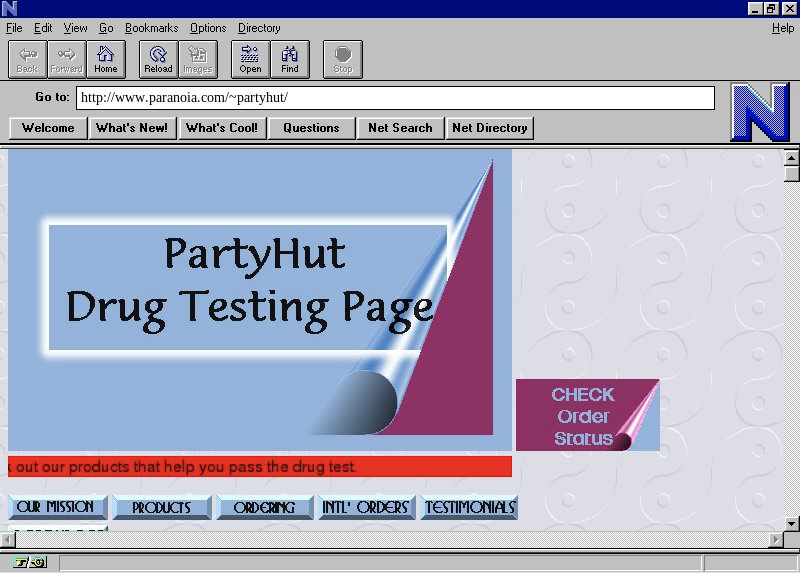The height and width of the screenshot is (573, 800).
Task: Click Check Order Status image
Action: [587, 415]
